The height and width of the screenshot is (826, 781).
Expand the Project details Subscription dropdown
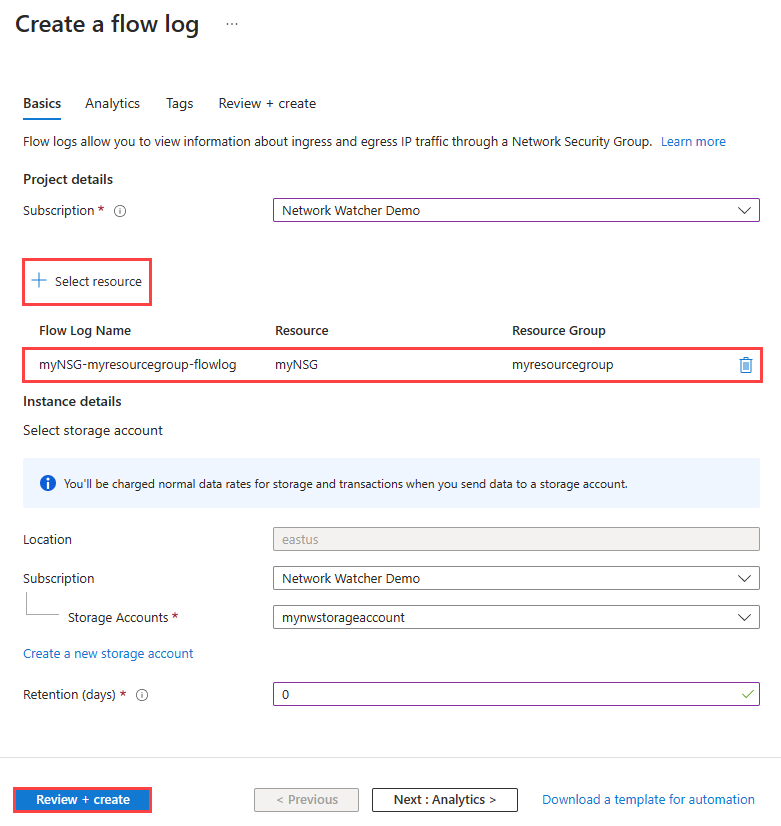(x=516, y=210)
